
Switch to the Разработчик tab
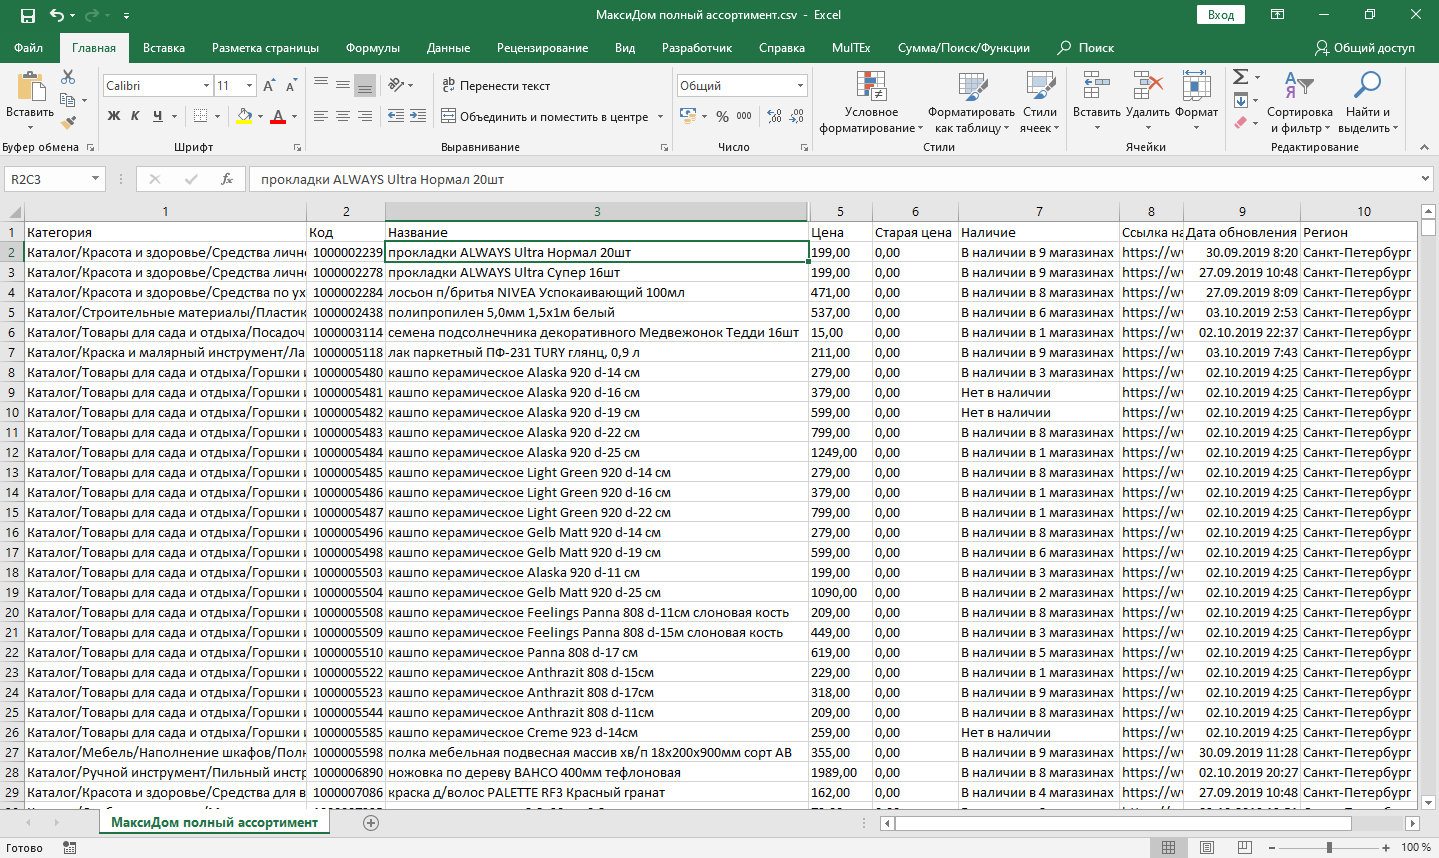[x=697, y=48]
